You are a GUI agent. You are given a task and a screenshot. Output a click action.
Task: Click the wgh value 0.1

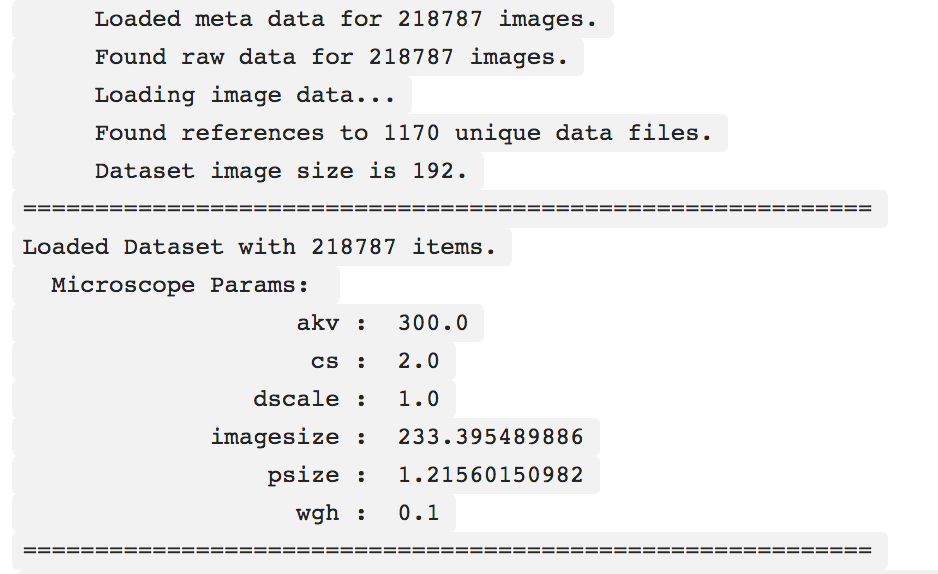pyautogui.click(x=419, y=513)
